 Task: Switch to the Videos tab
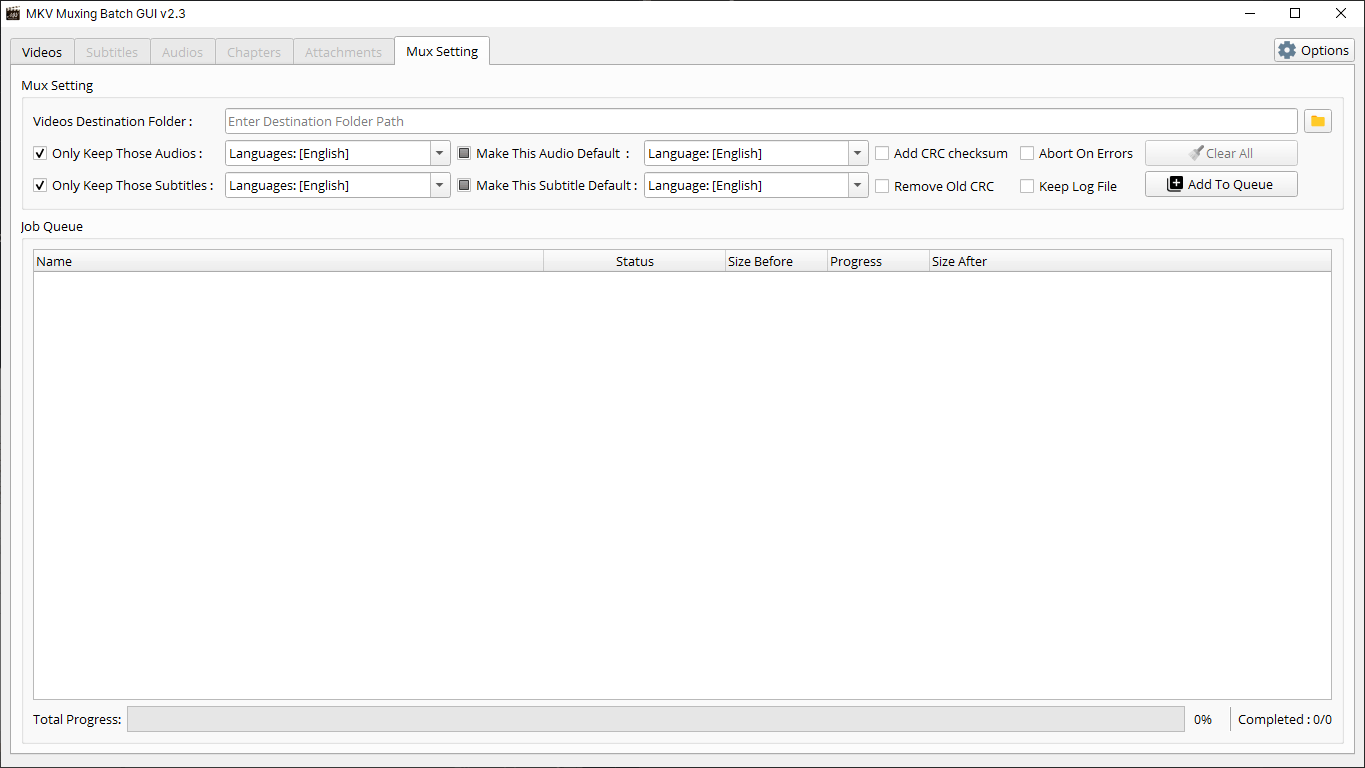click(41, 51)
